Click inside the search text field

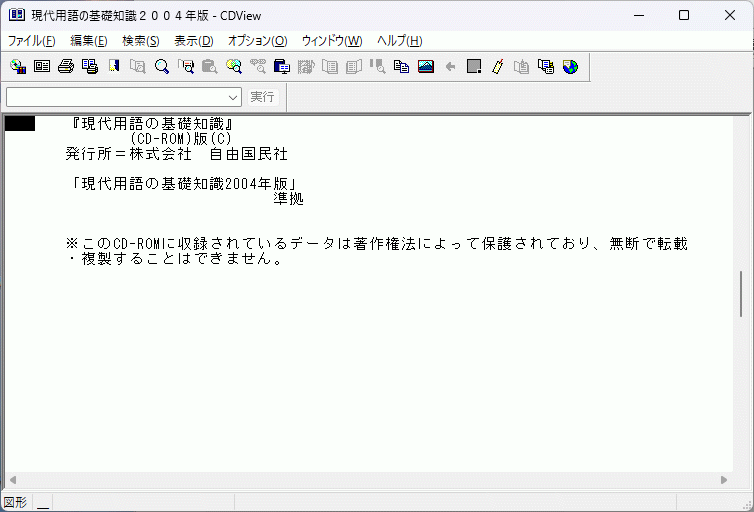click(x=116, y=98)
